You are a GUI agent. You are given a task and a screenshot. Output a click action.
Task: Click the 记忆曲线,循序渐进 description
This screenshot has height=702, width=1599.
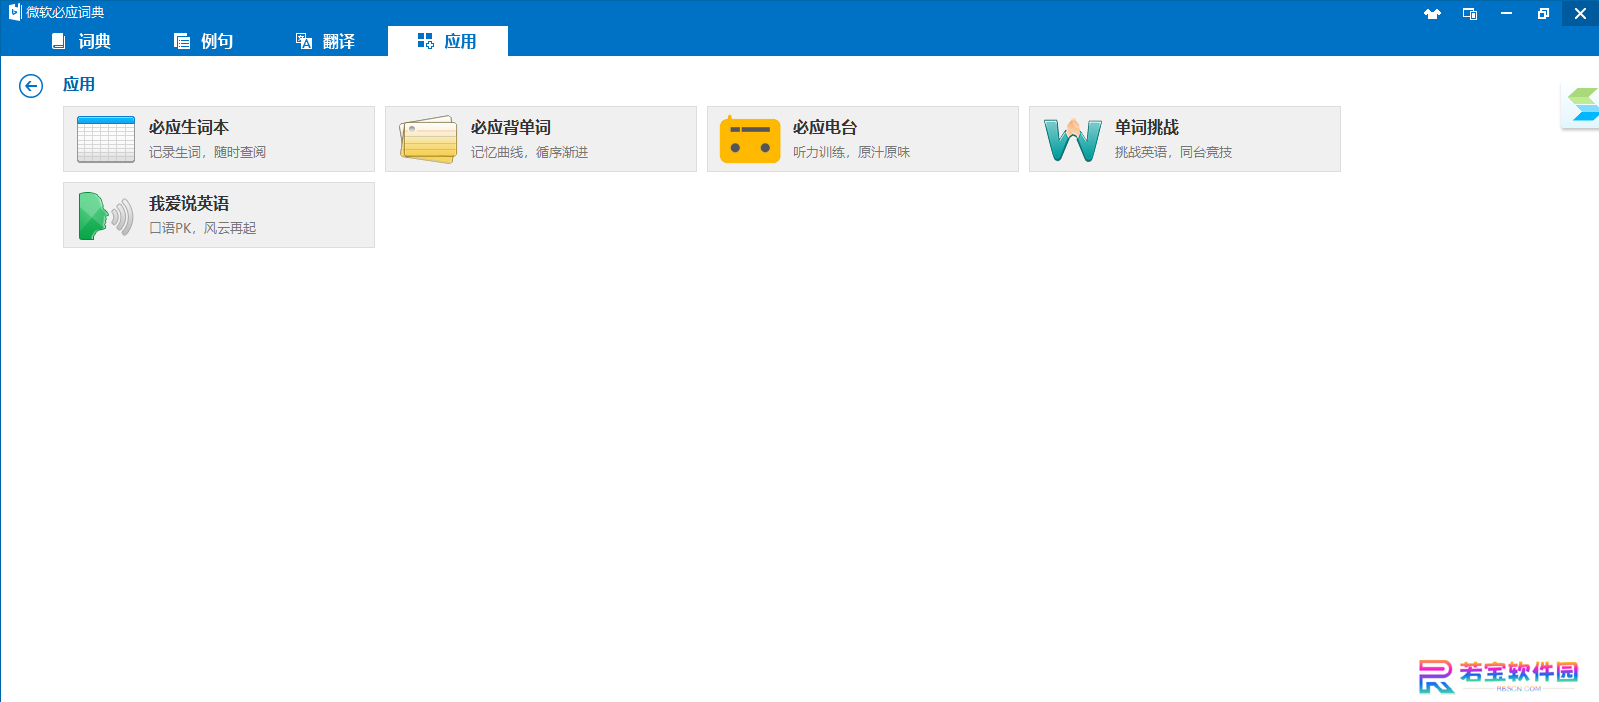click(x=529, y=152)
